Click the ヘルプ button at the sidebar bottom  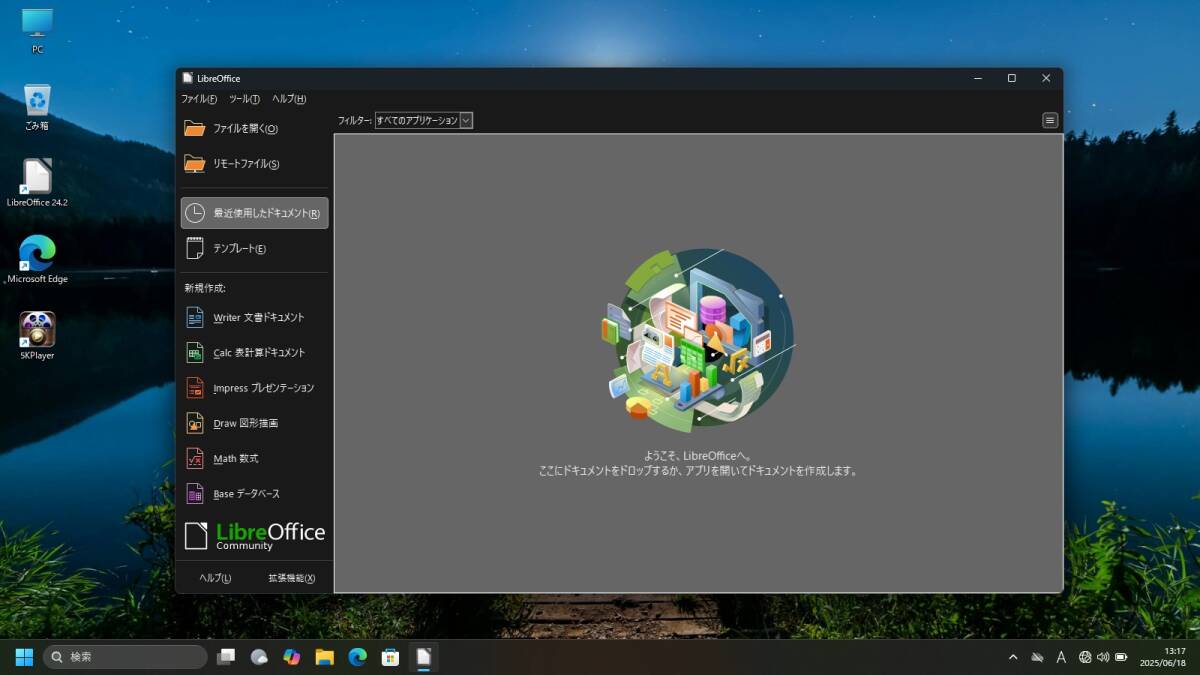(215, 578)
